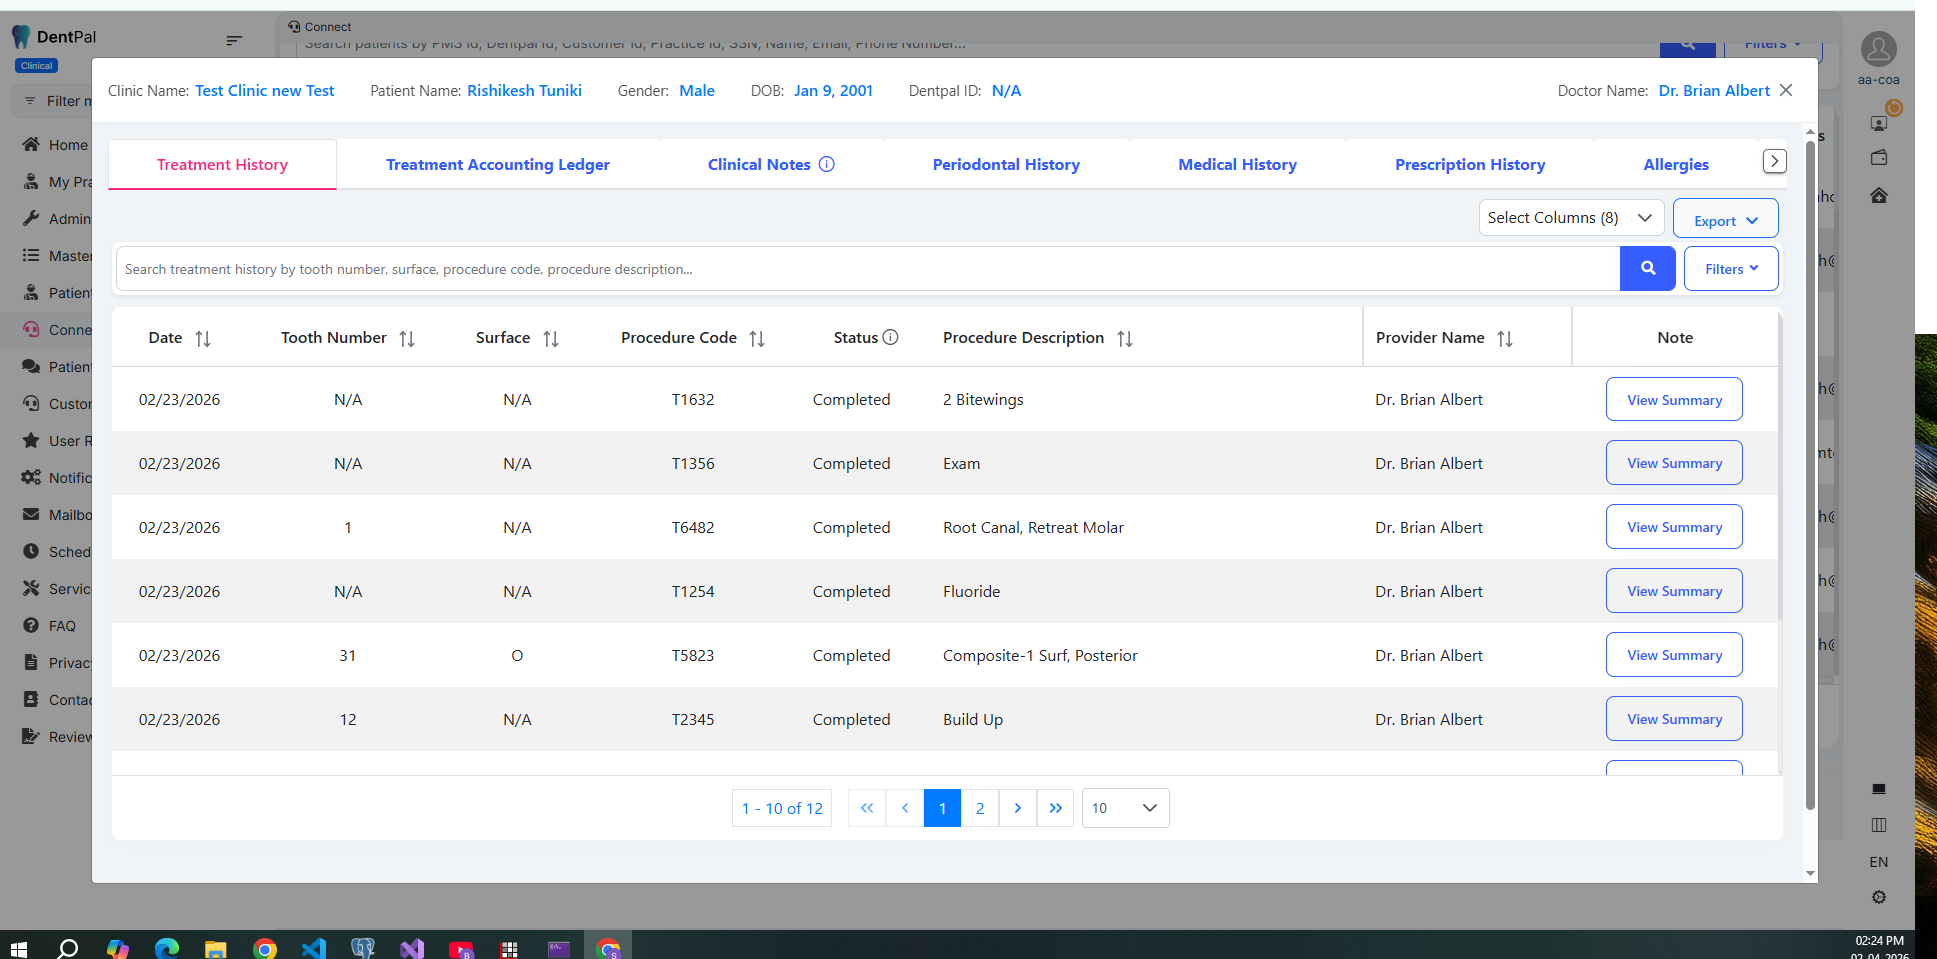Go to page 2

pos(980,808)
